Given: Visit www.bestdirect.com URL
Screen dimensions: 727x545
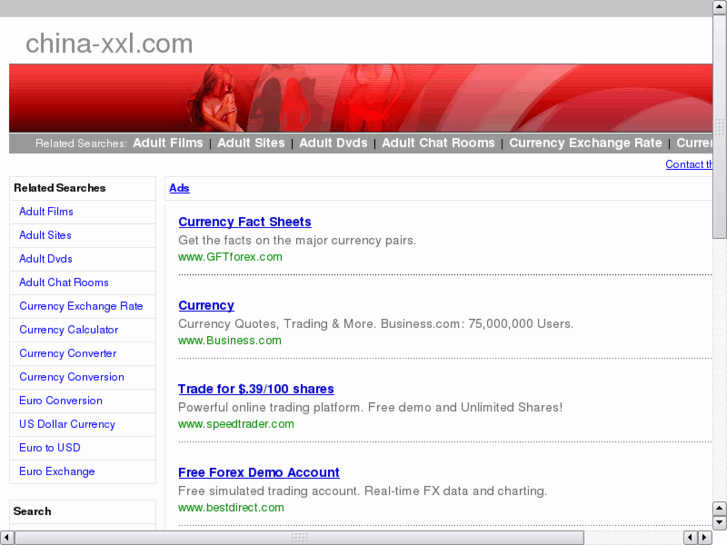Looking at the screenshot, I should click(231, 507).
